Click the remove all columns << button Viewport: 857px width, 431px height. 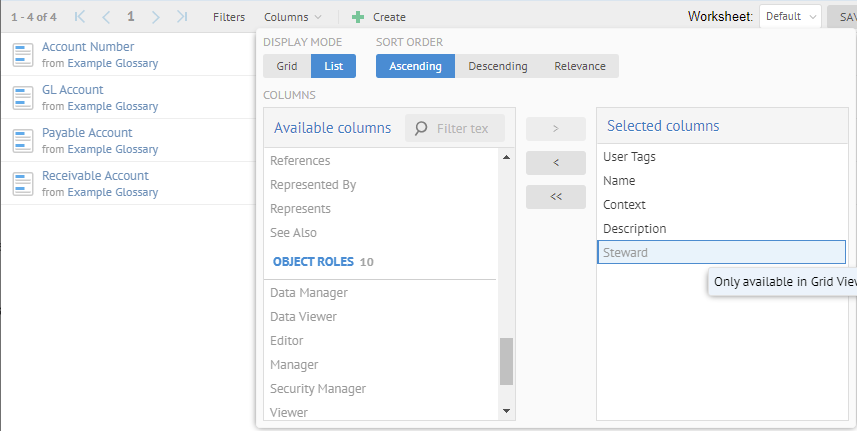(555, 197)
